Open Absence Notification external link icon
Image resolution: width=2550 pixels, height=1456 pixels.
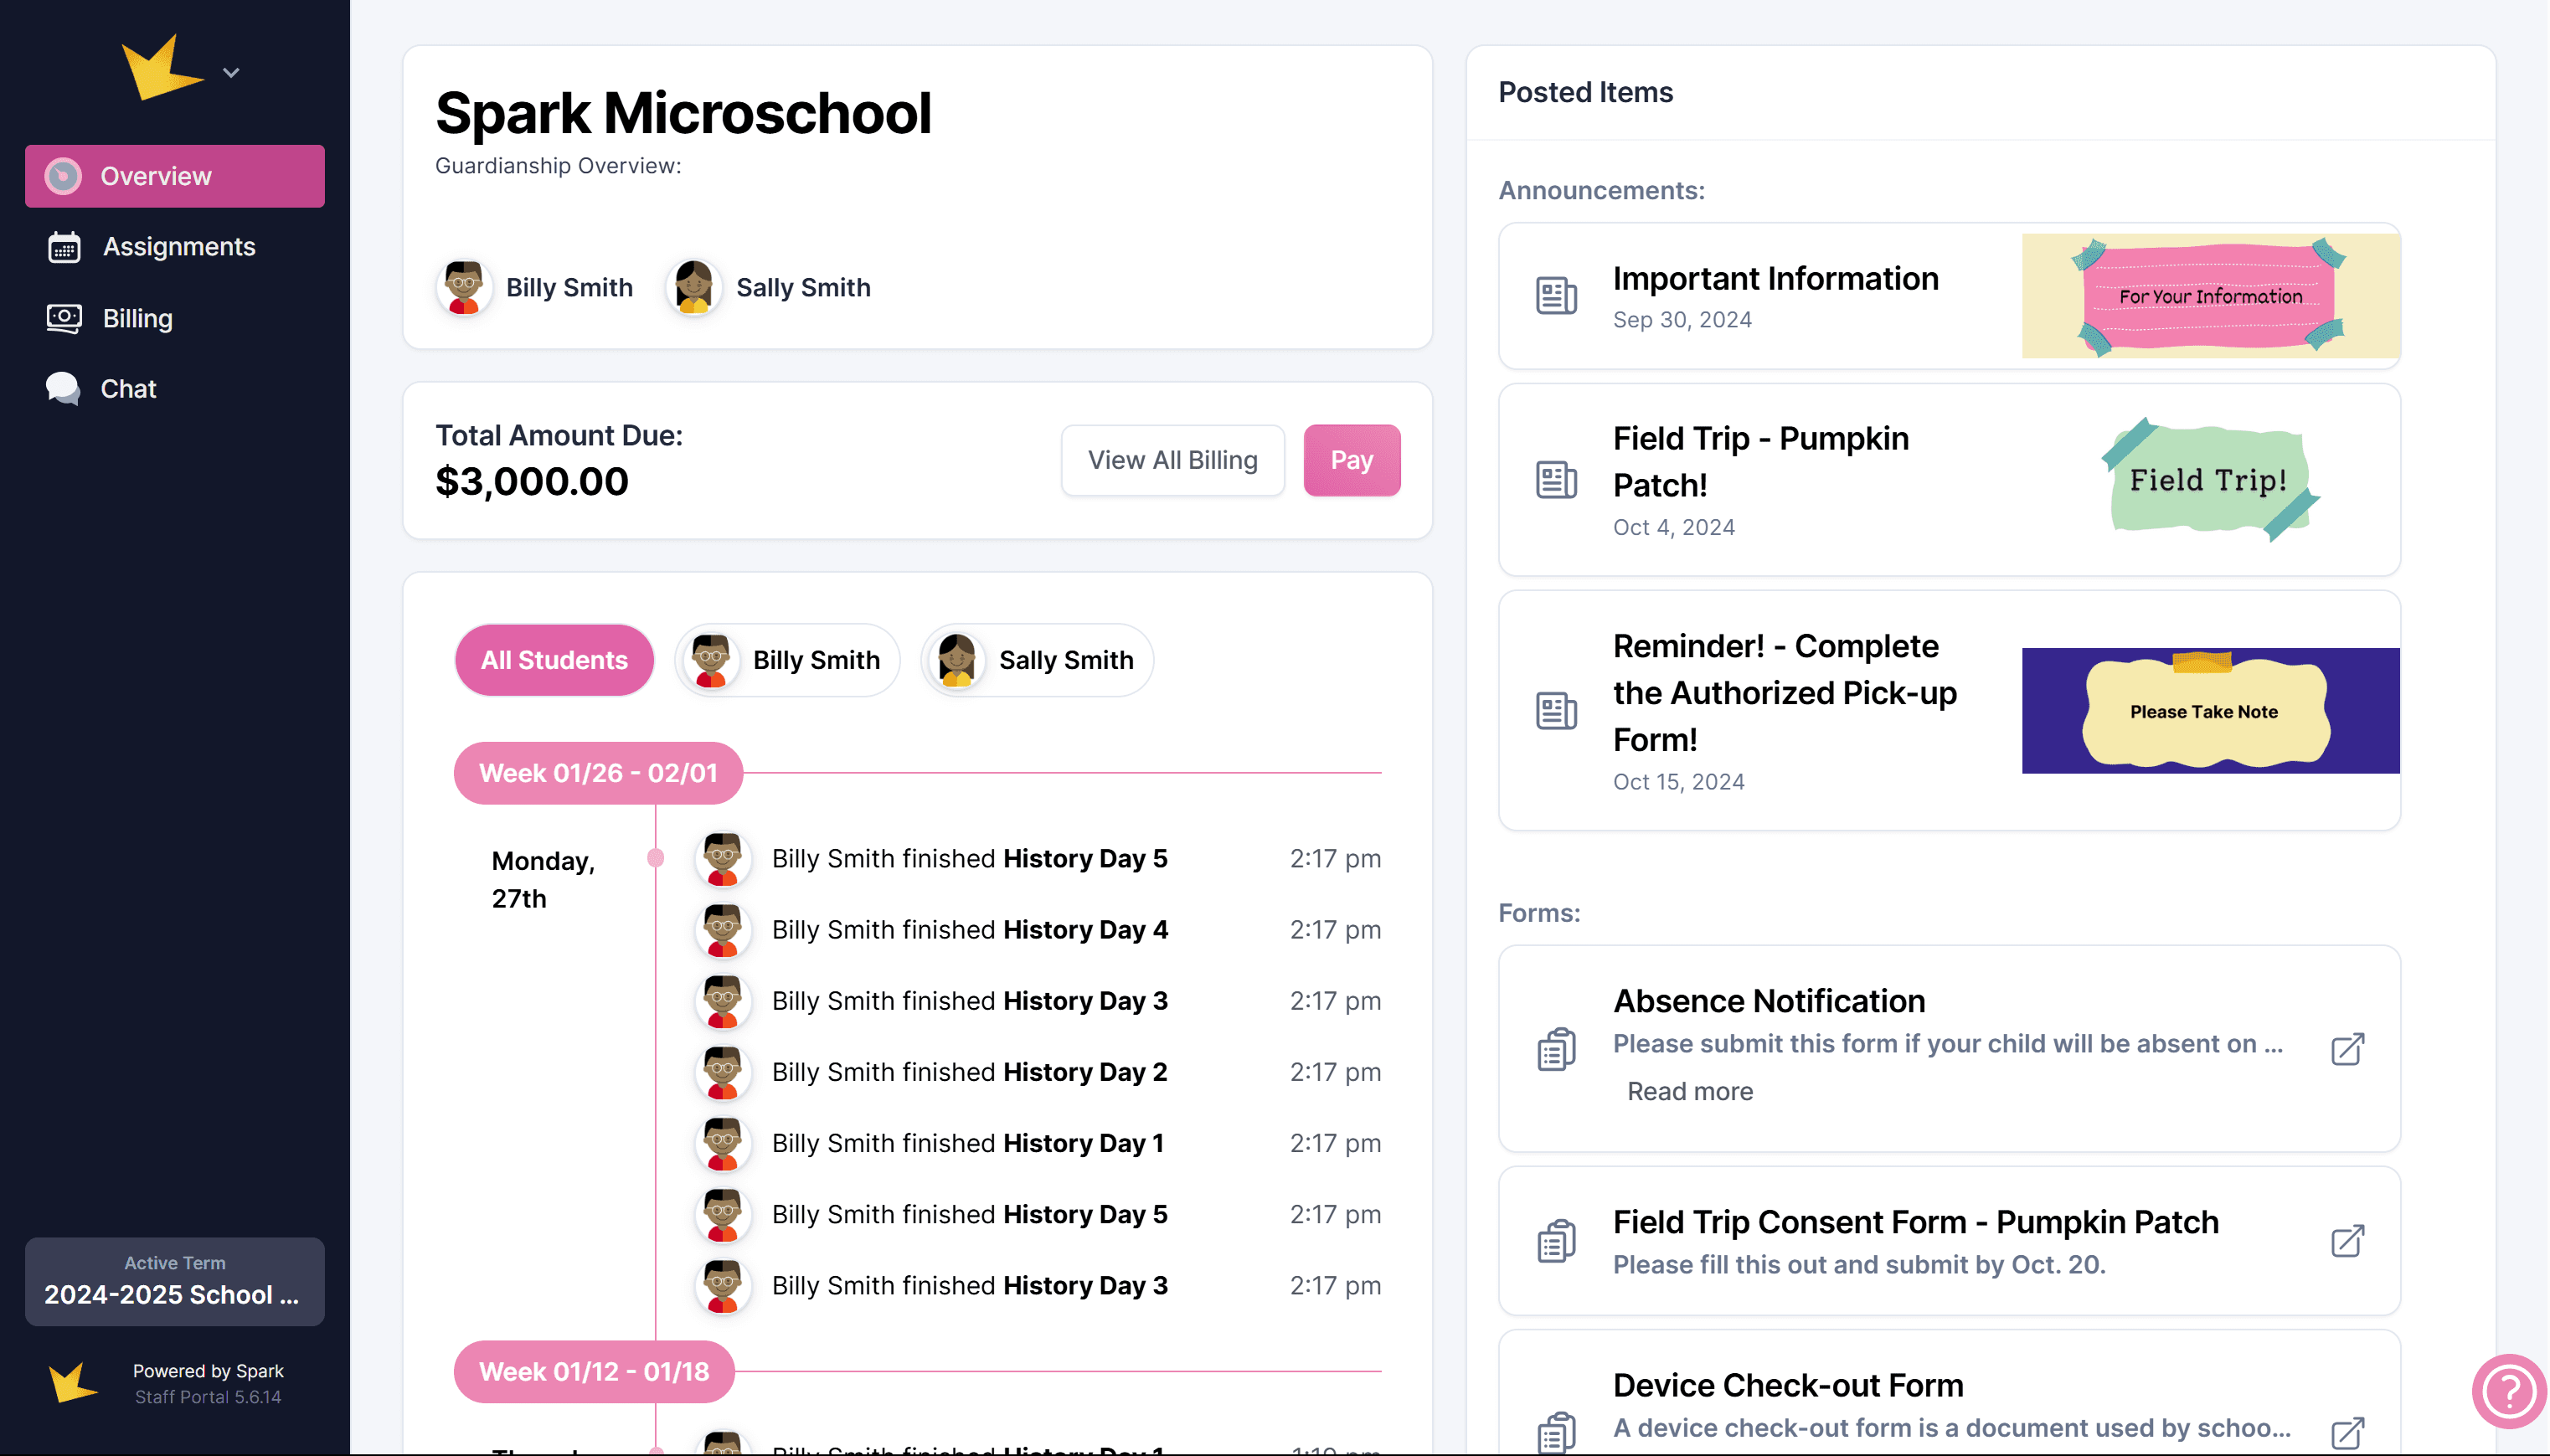coord(2347,1049)
